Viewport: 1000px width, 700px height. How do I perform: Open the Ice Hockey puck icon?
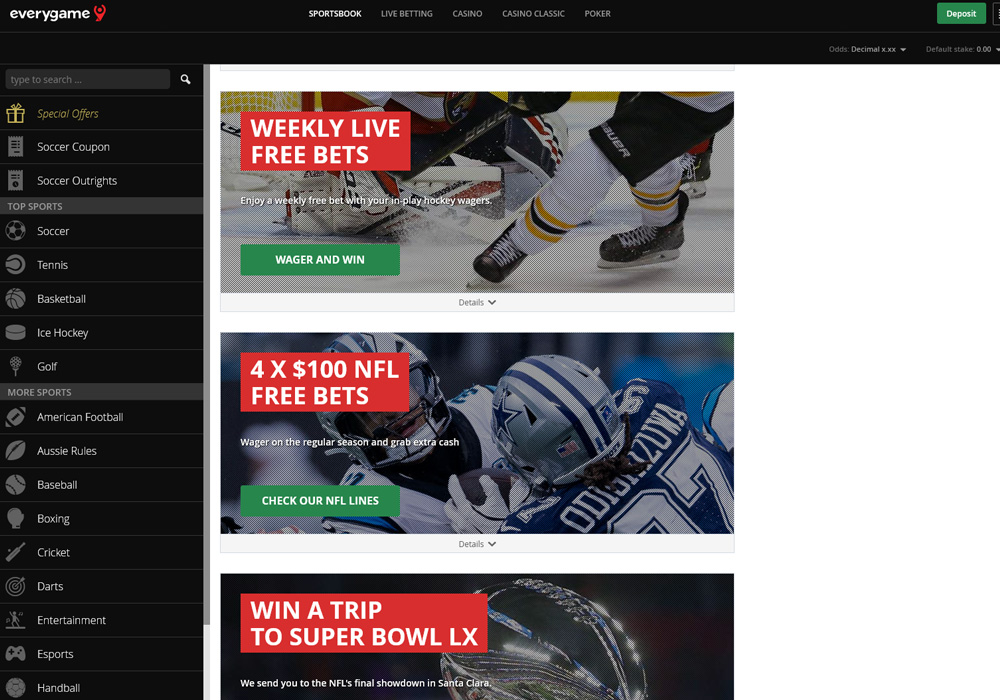tap(15, 332)
